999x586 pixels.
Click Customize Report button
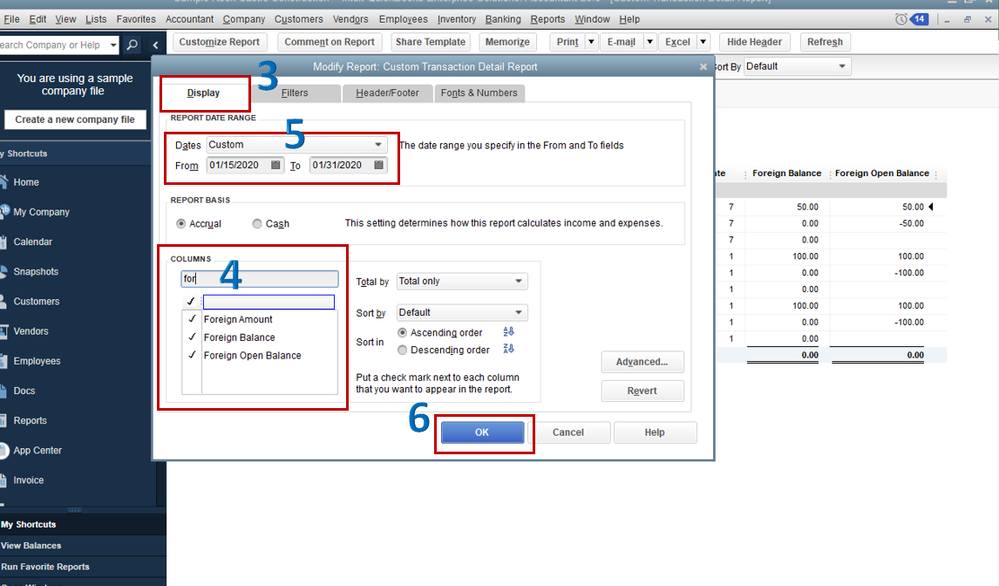219,42
